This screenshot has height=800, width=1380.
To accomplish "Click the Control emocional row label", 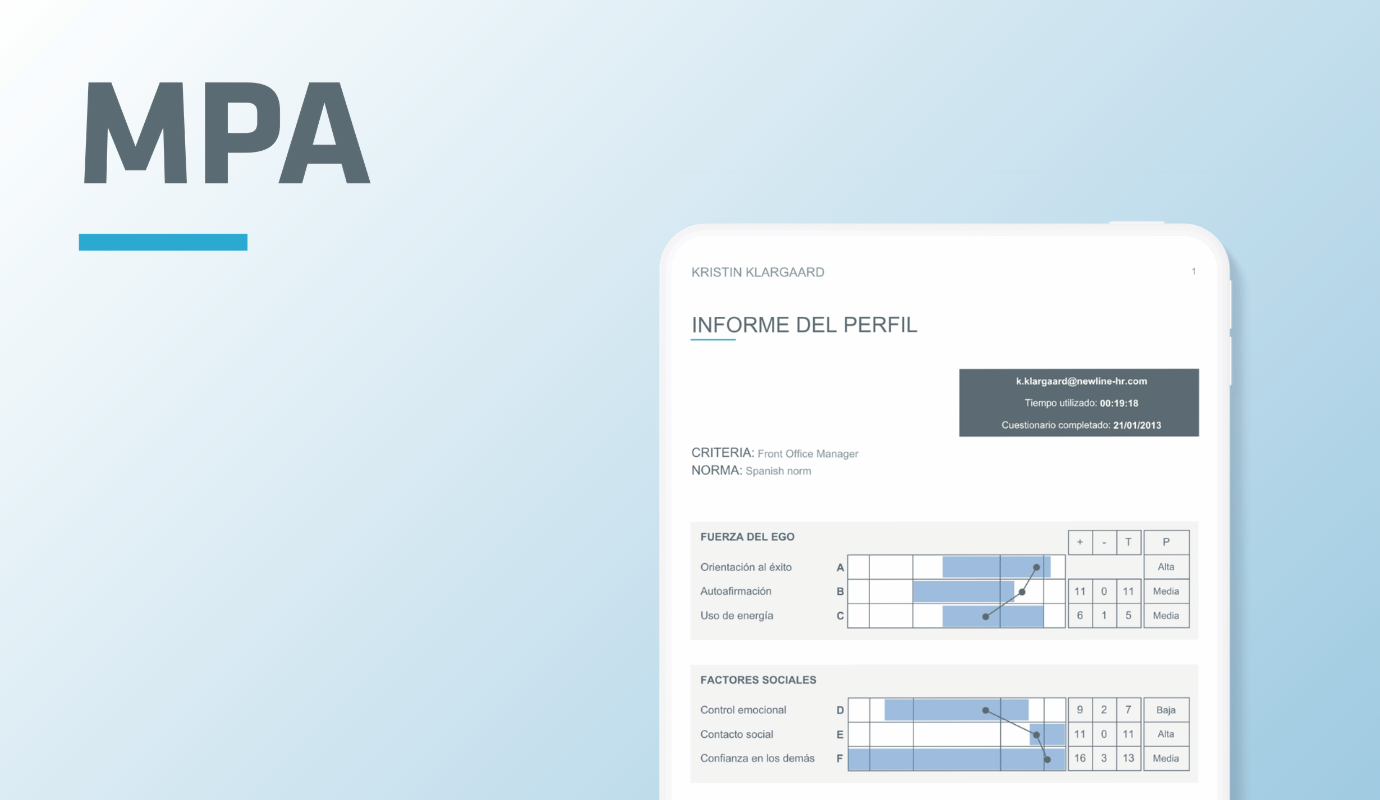I will [743, 710].
